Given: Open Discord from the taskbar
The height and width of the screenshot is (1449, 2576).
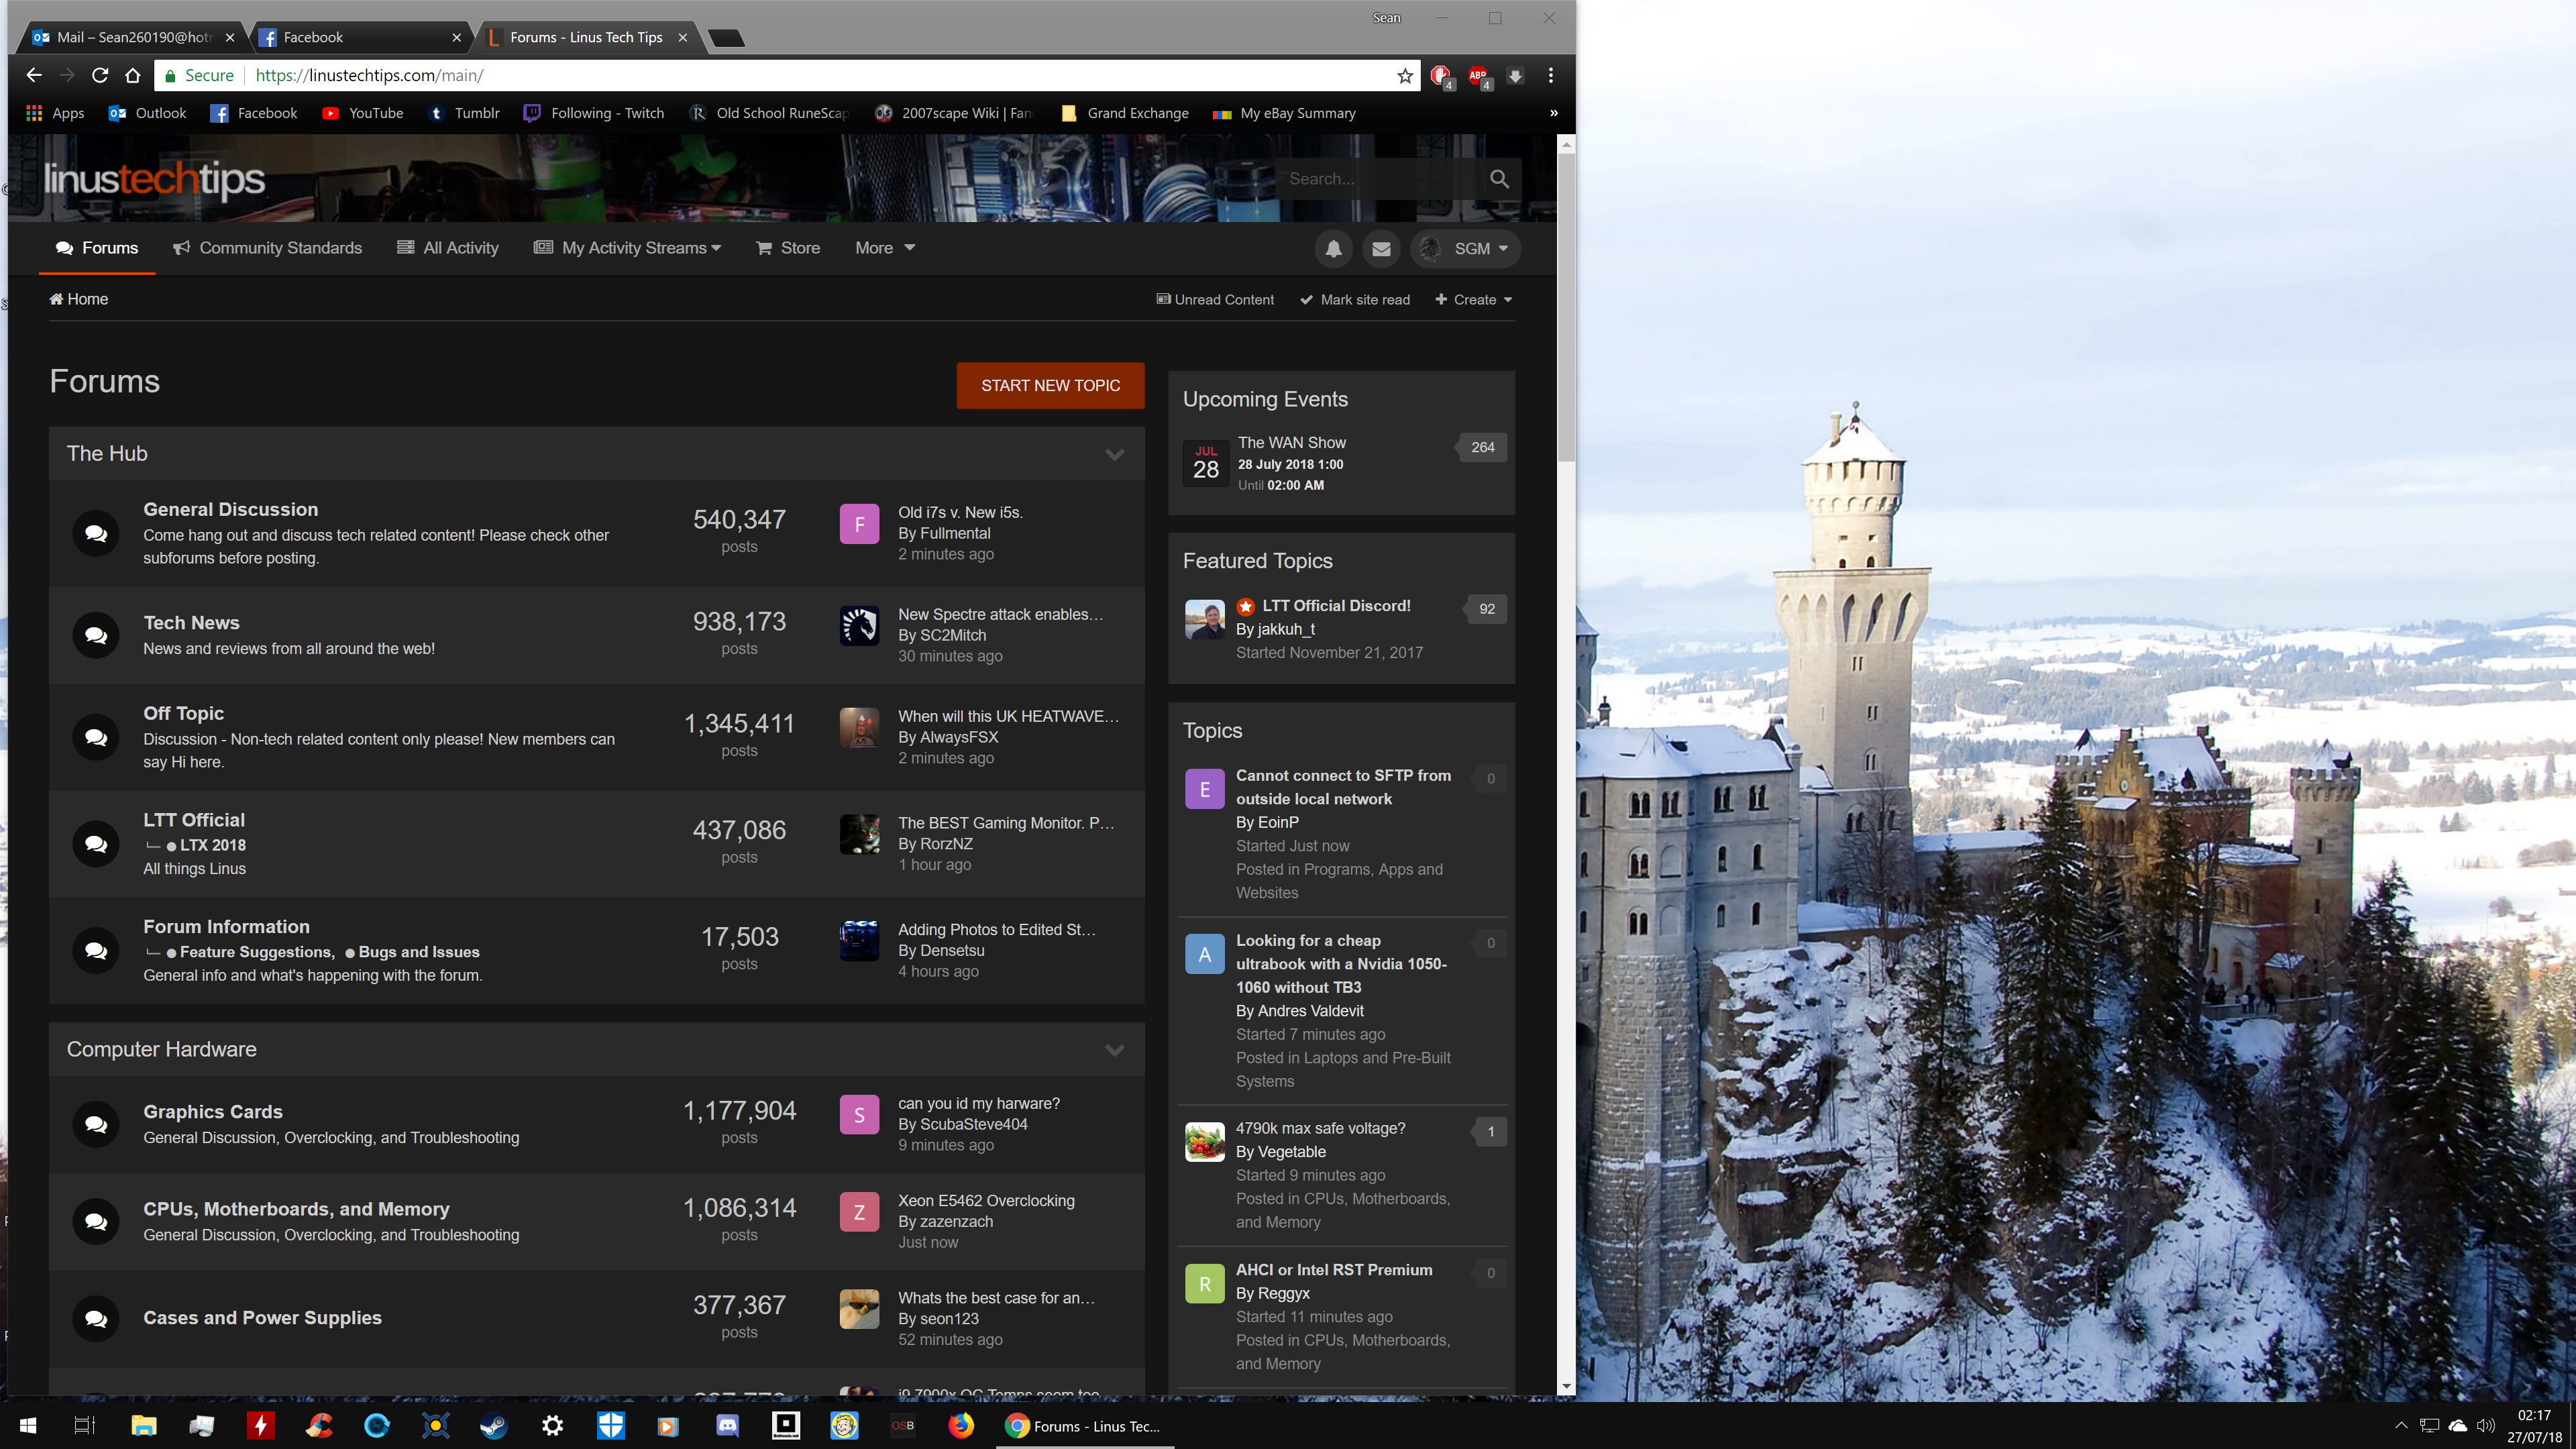Looking at the screenshot, I should pos(727,1426).
